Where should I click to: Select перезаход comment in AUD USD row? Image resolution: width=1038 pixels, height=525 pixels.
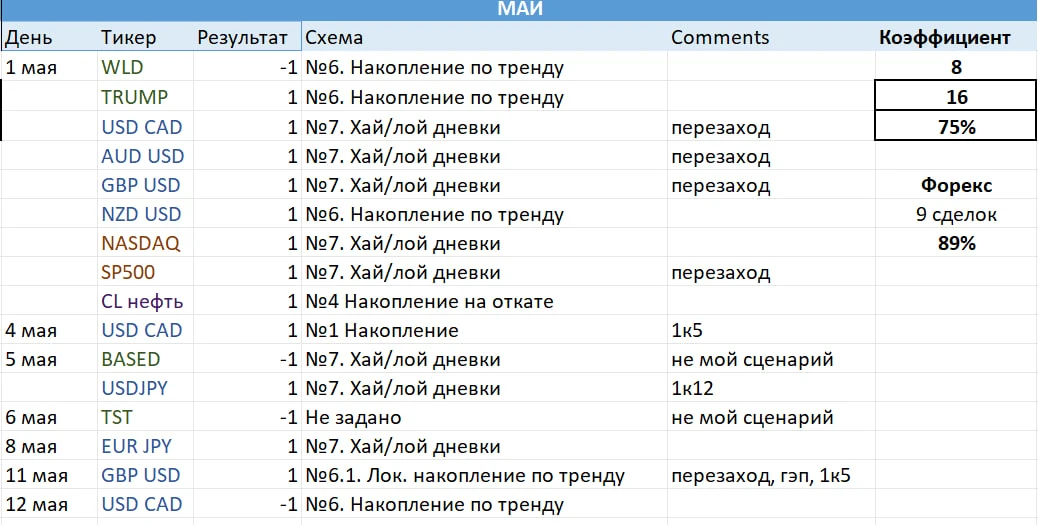(x=771, y=156)
